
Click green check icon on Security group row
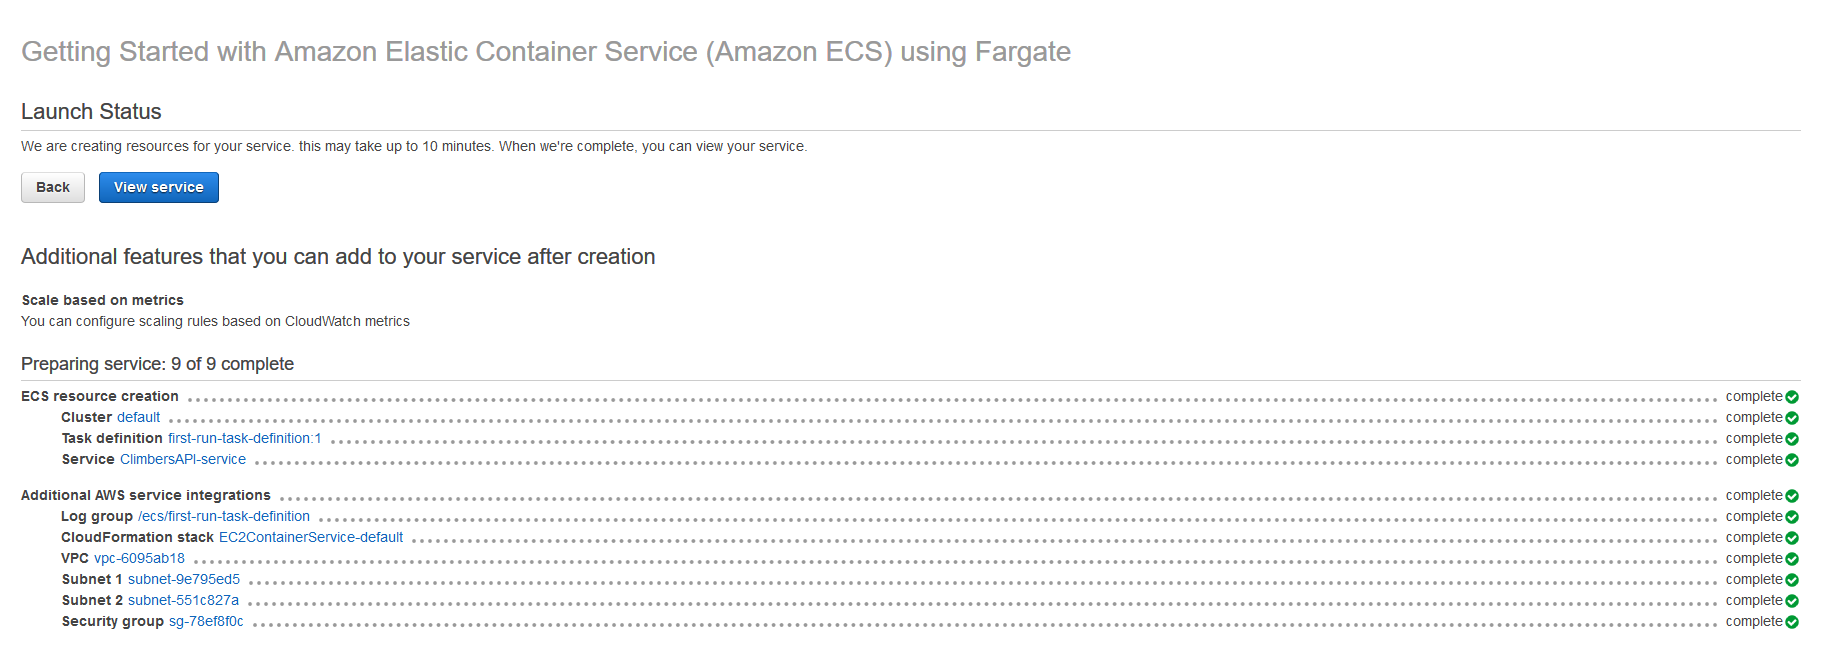(1792, 622)
